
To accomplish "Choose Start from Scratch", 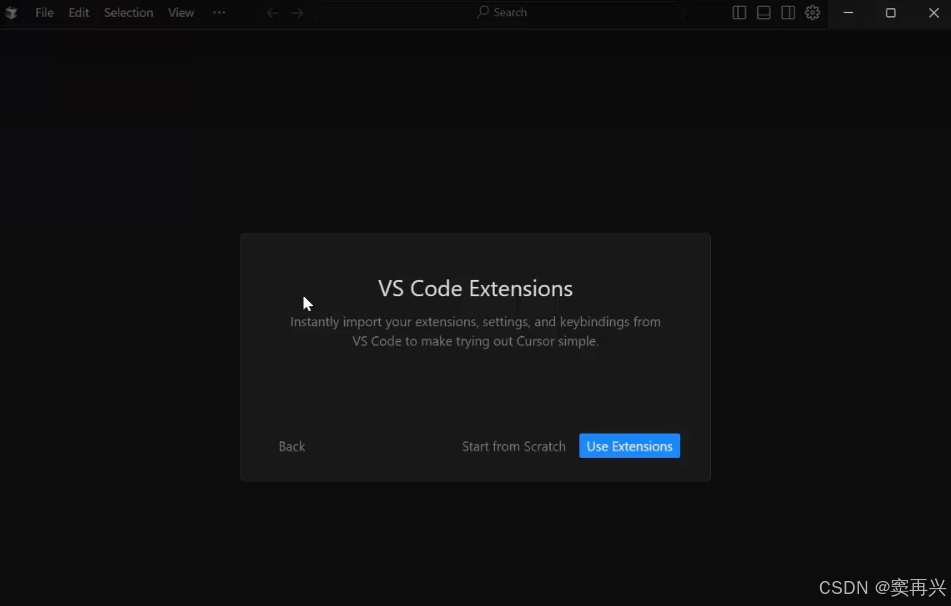I will (x=514, y=446).
